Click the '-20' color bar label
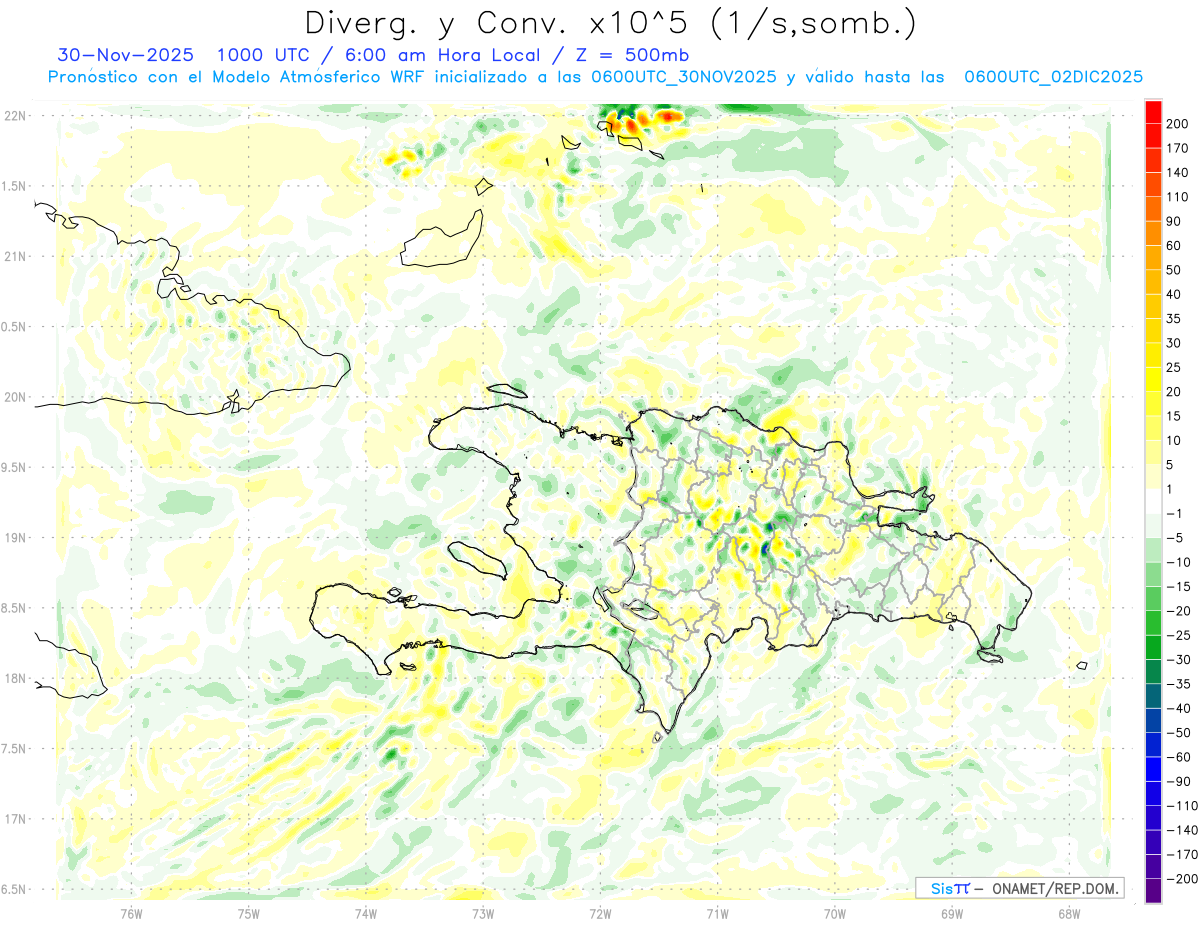1200x927 pixels. click(x=1180, y=612)
